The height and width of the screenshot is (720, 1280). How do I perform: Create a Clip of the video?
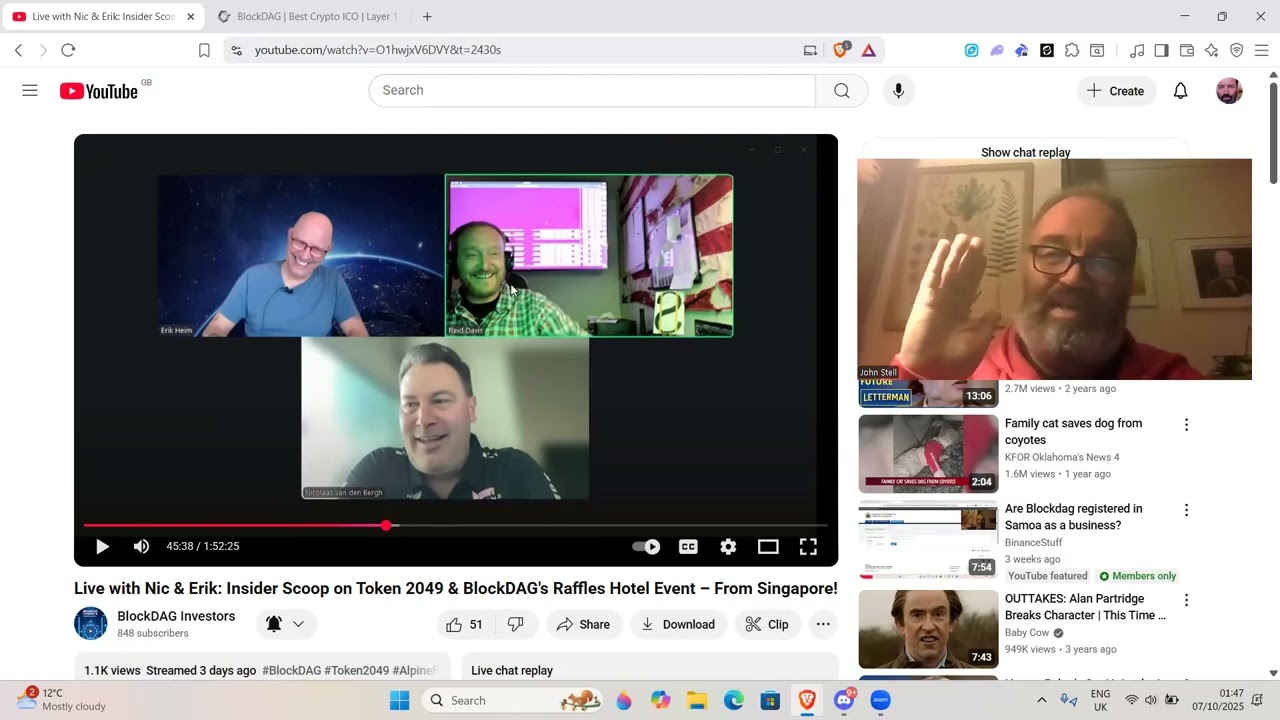click(x=767, y=624)
